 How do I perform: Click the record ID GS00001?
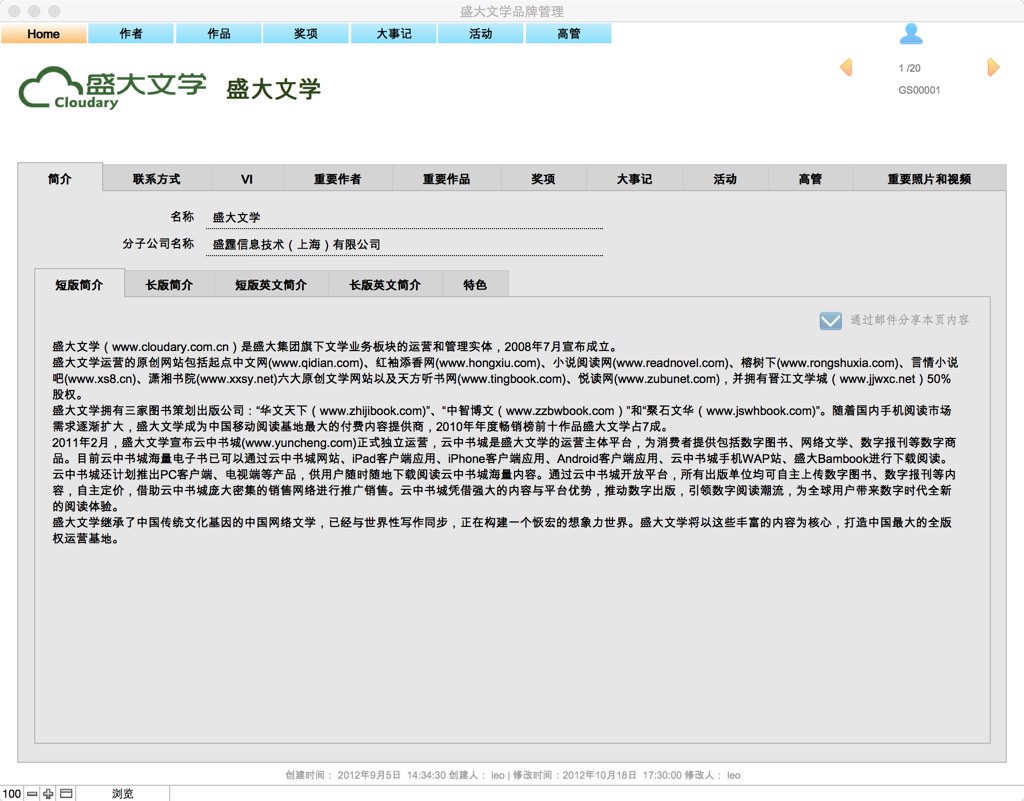920,90
